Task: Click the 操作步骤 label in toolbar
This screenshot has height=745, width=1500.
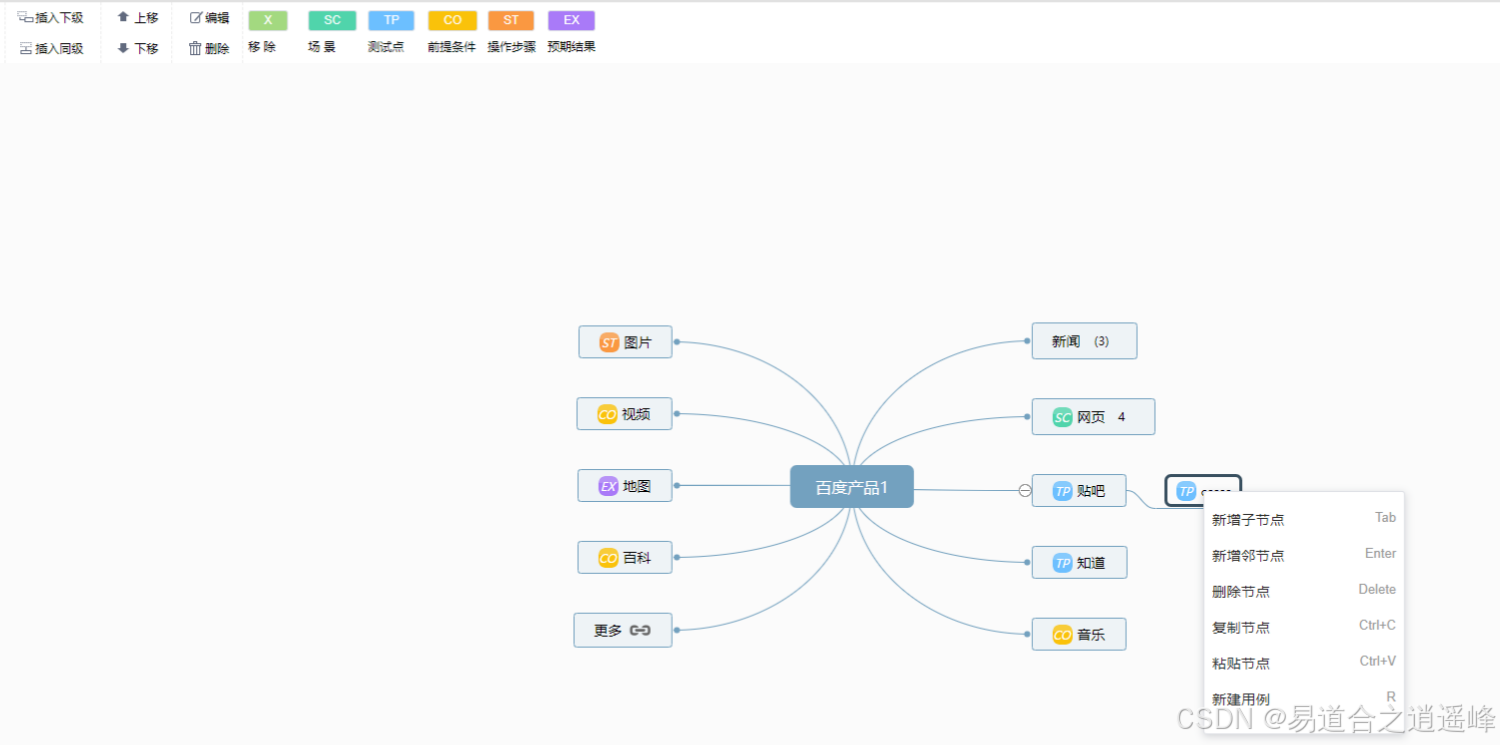Action: tap(512, 47)
